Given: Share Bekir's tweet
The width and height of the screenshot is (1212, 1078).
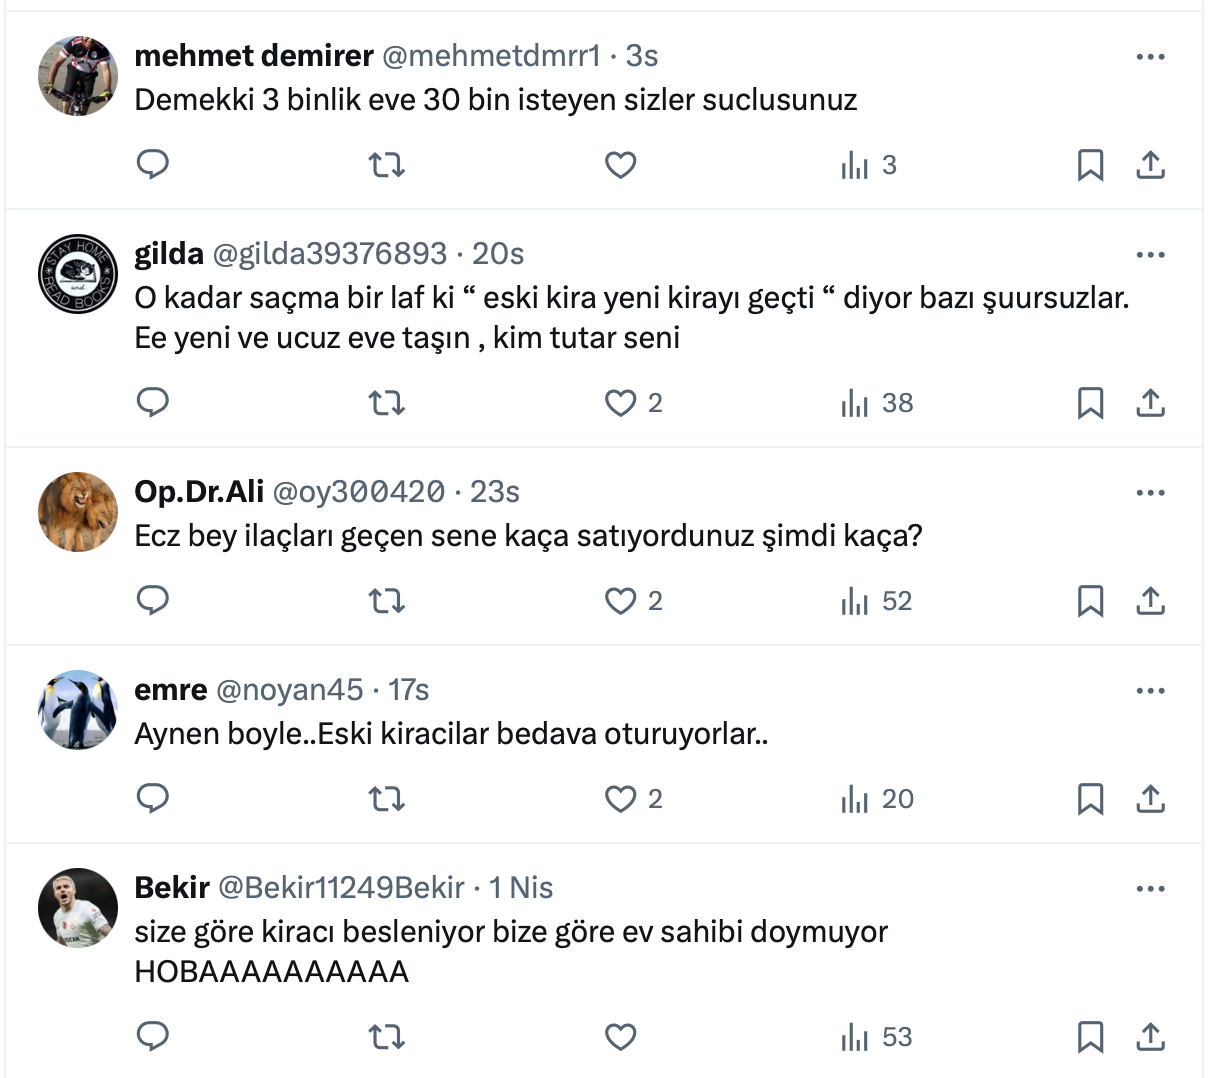Looking at the screenshot, I should click(1151, 1037).
